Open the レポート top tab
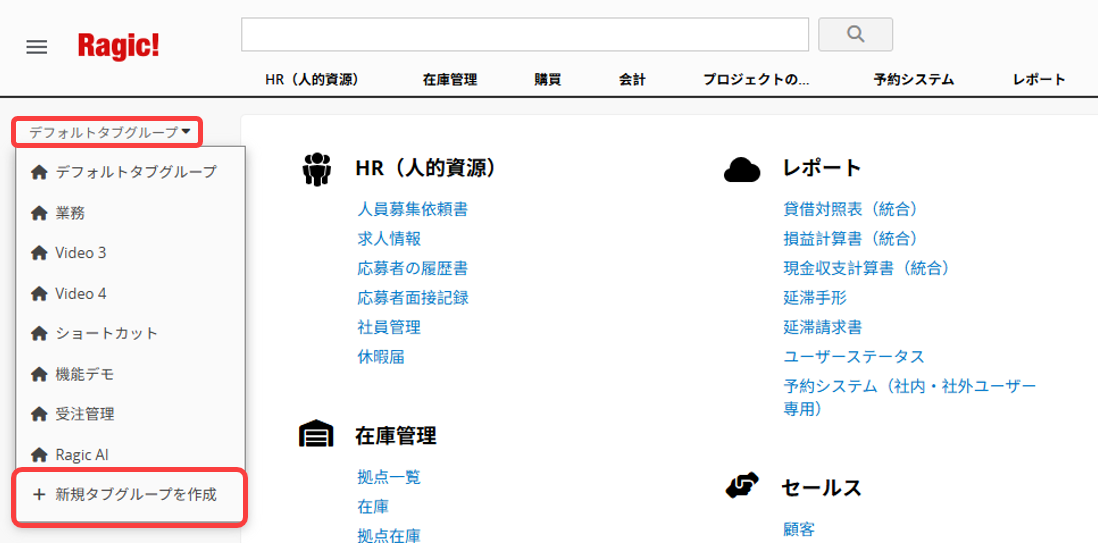Screen dimensions: 1098x549 click(1039, 80)
